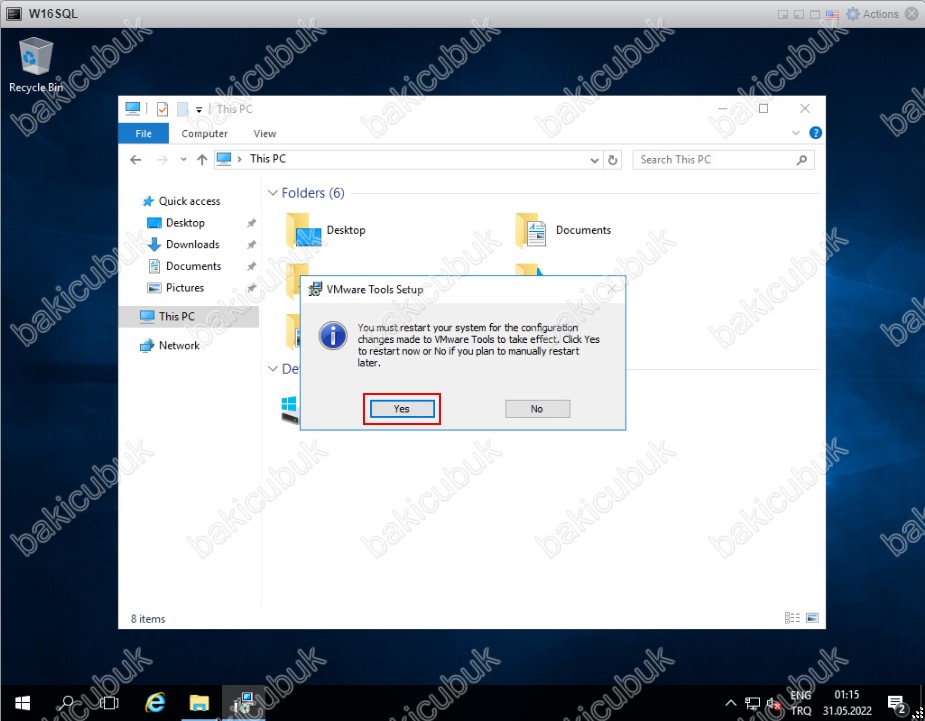Expand the address bar history dropdown
Screen dimensions: 925x721
click(x=594, y=160)
